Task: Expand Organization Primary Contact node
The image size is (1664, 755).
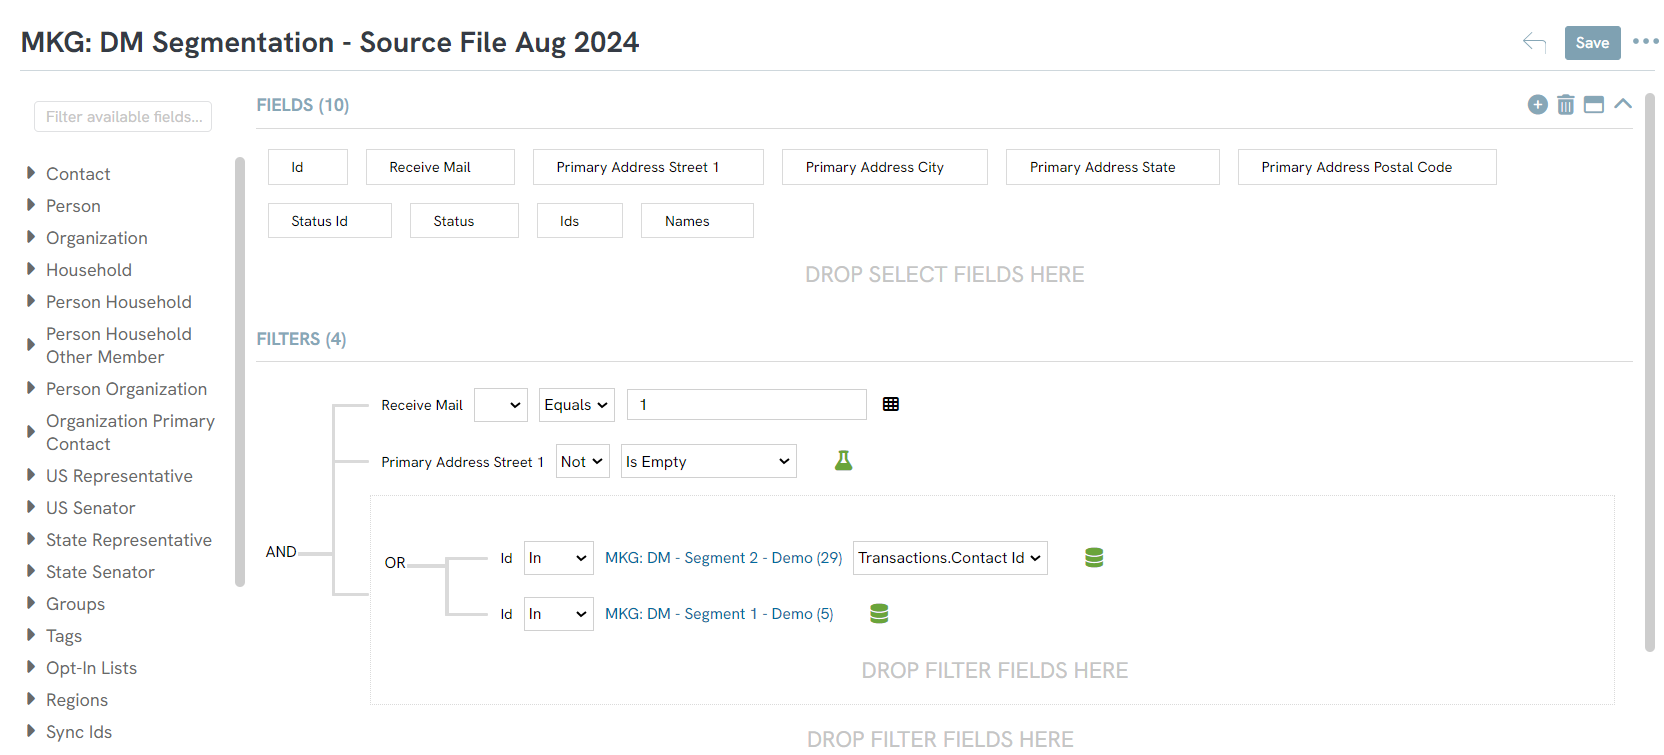Action: pyautogui.click(x=31, y=432)
